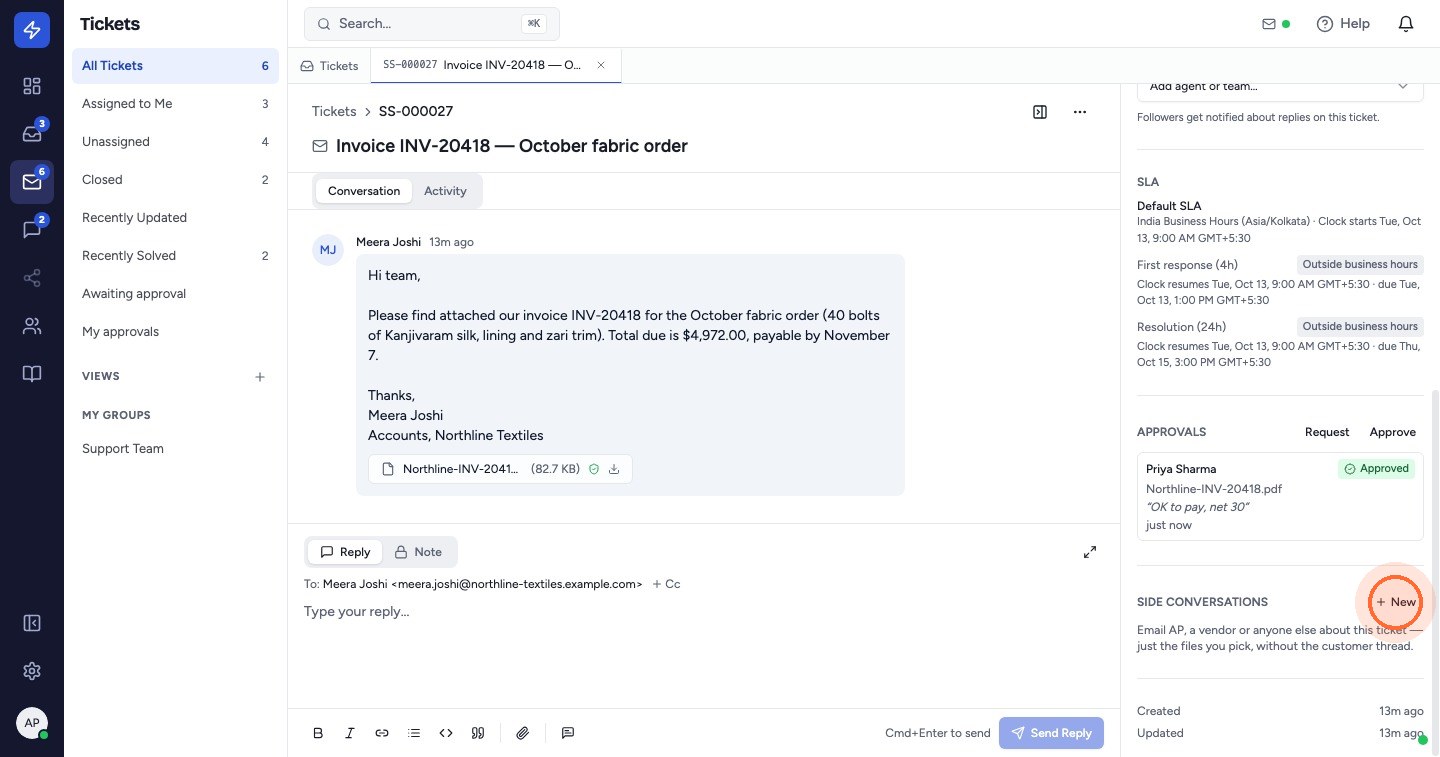
Task: Open the canned responses icon
Action: 568,733
